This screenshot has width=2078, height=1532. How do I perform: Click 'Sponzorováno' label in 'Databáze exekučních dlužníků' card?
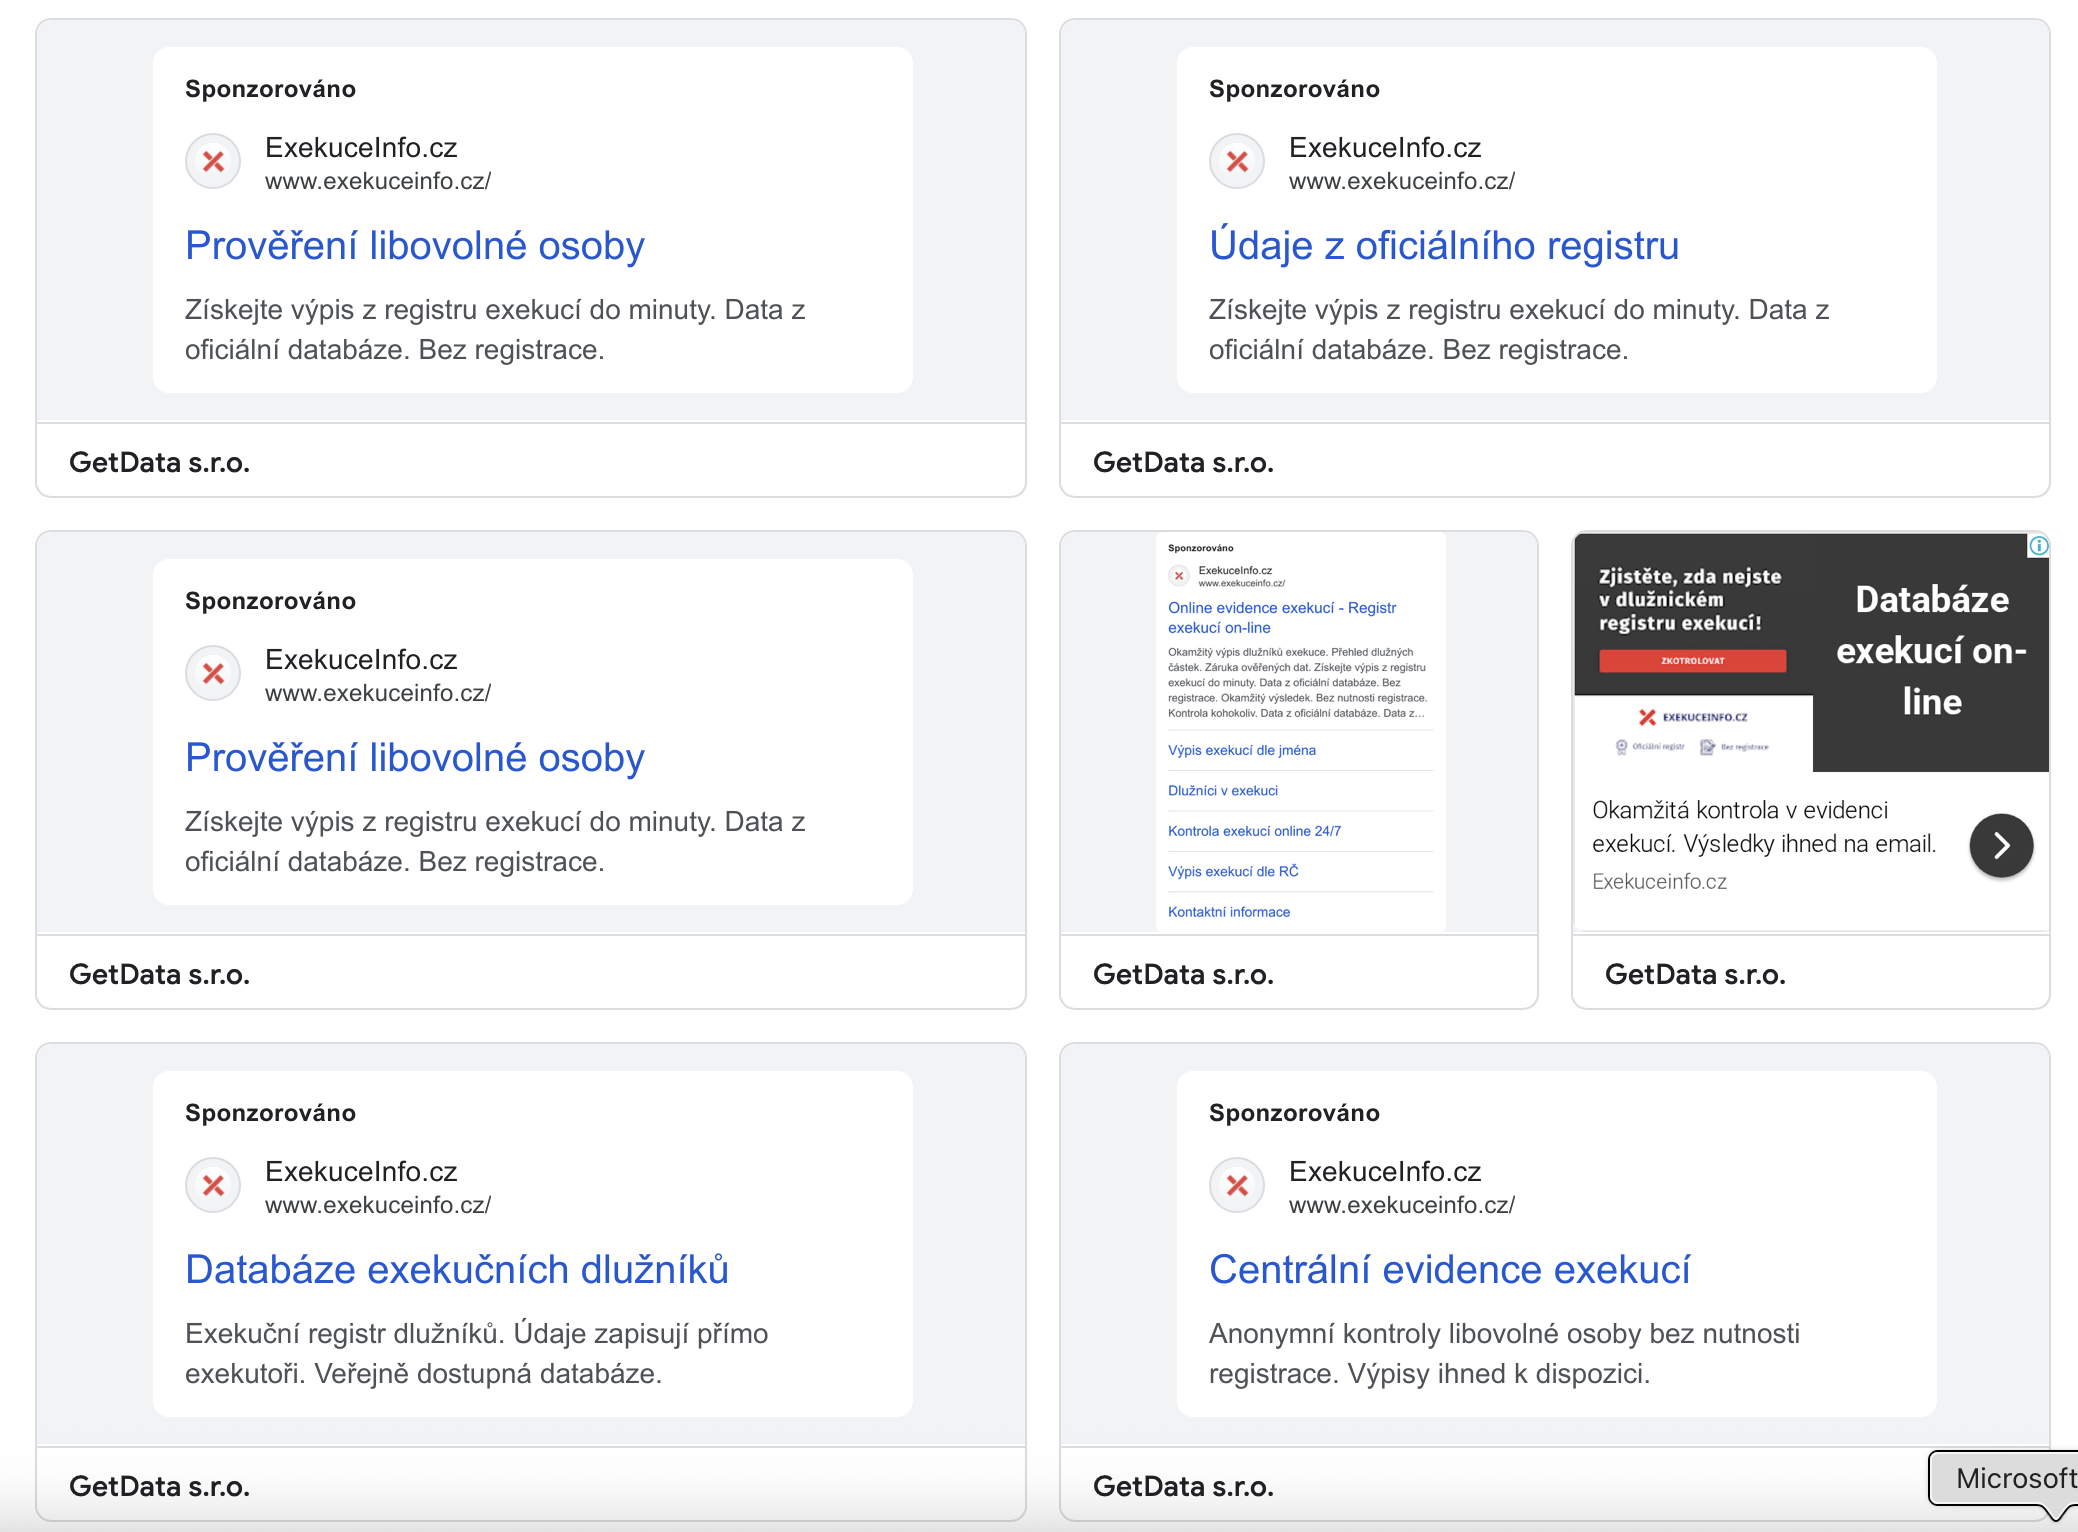pos(270,1113)
